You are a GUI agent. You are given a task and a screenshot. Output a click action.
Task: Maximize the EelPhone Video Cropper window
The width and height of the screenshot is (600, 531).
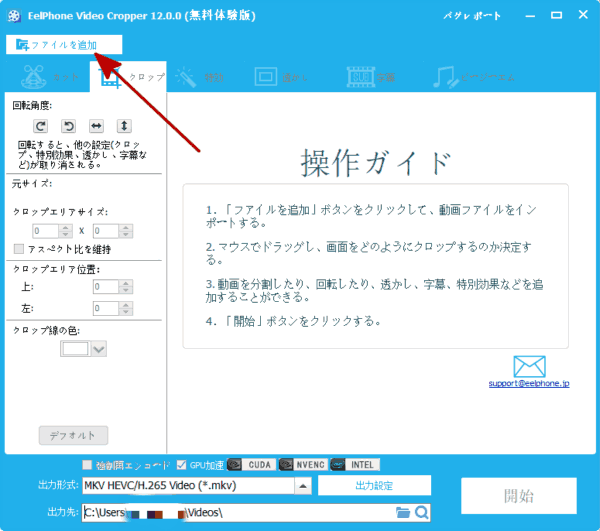[x=556, y=15]
